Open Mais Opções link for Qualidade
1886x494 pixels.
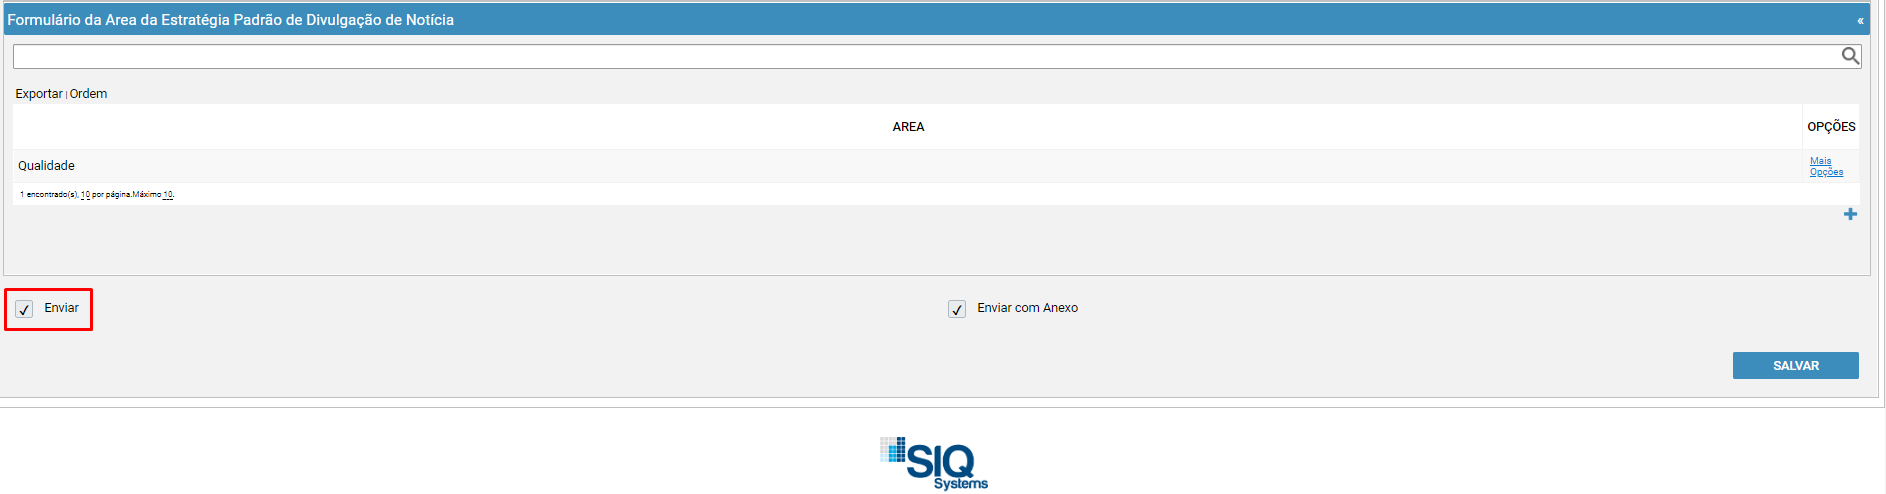coord(1826,166)
